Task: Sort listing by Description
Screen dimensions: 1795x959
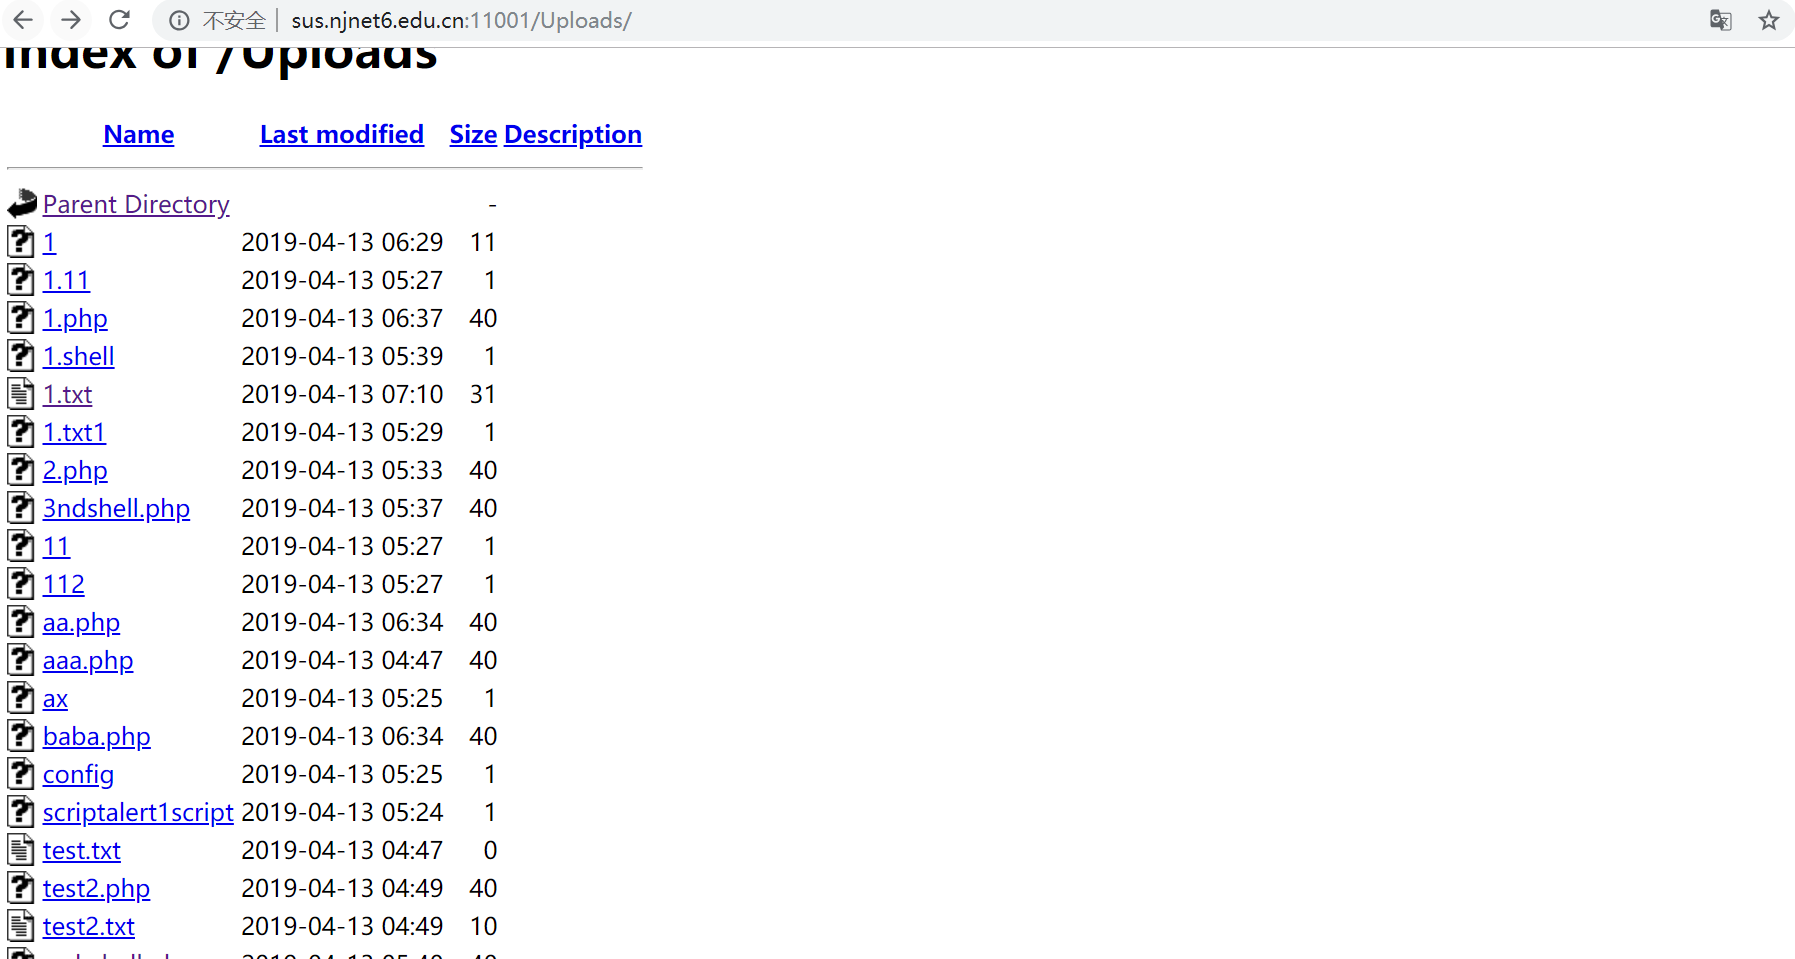Action: pyautogui.click(x=572, y=134)
